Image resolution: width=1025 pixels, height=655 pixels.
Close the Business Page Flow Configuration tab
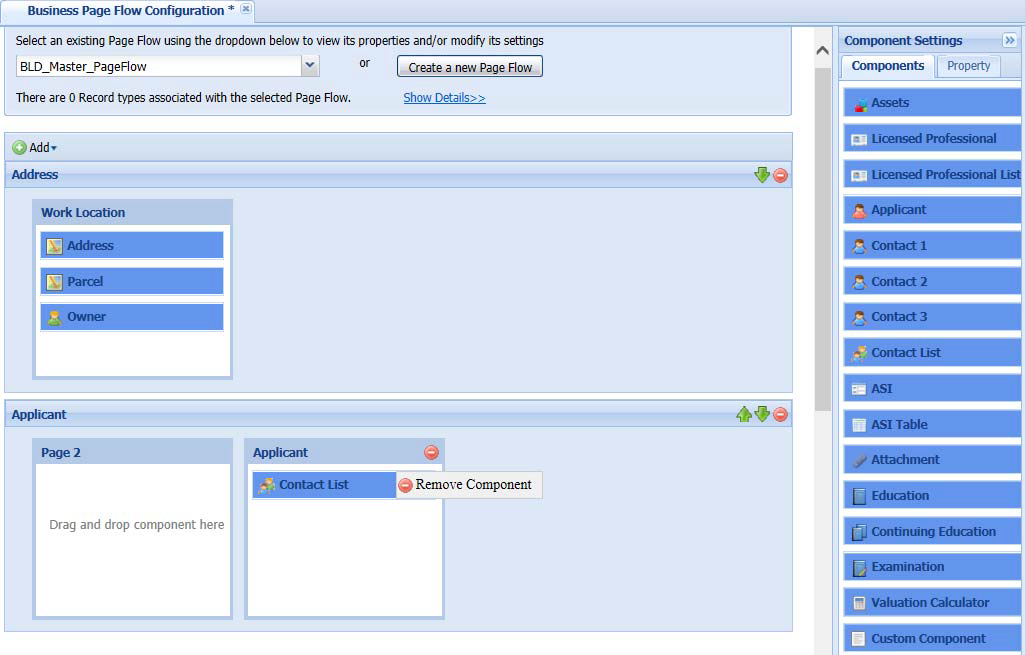pos(246,9)
